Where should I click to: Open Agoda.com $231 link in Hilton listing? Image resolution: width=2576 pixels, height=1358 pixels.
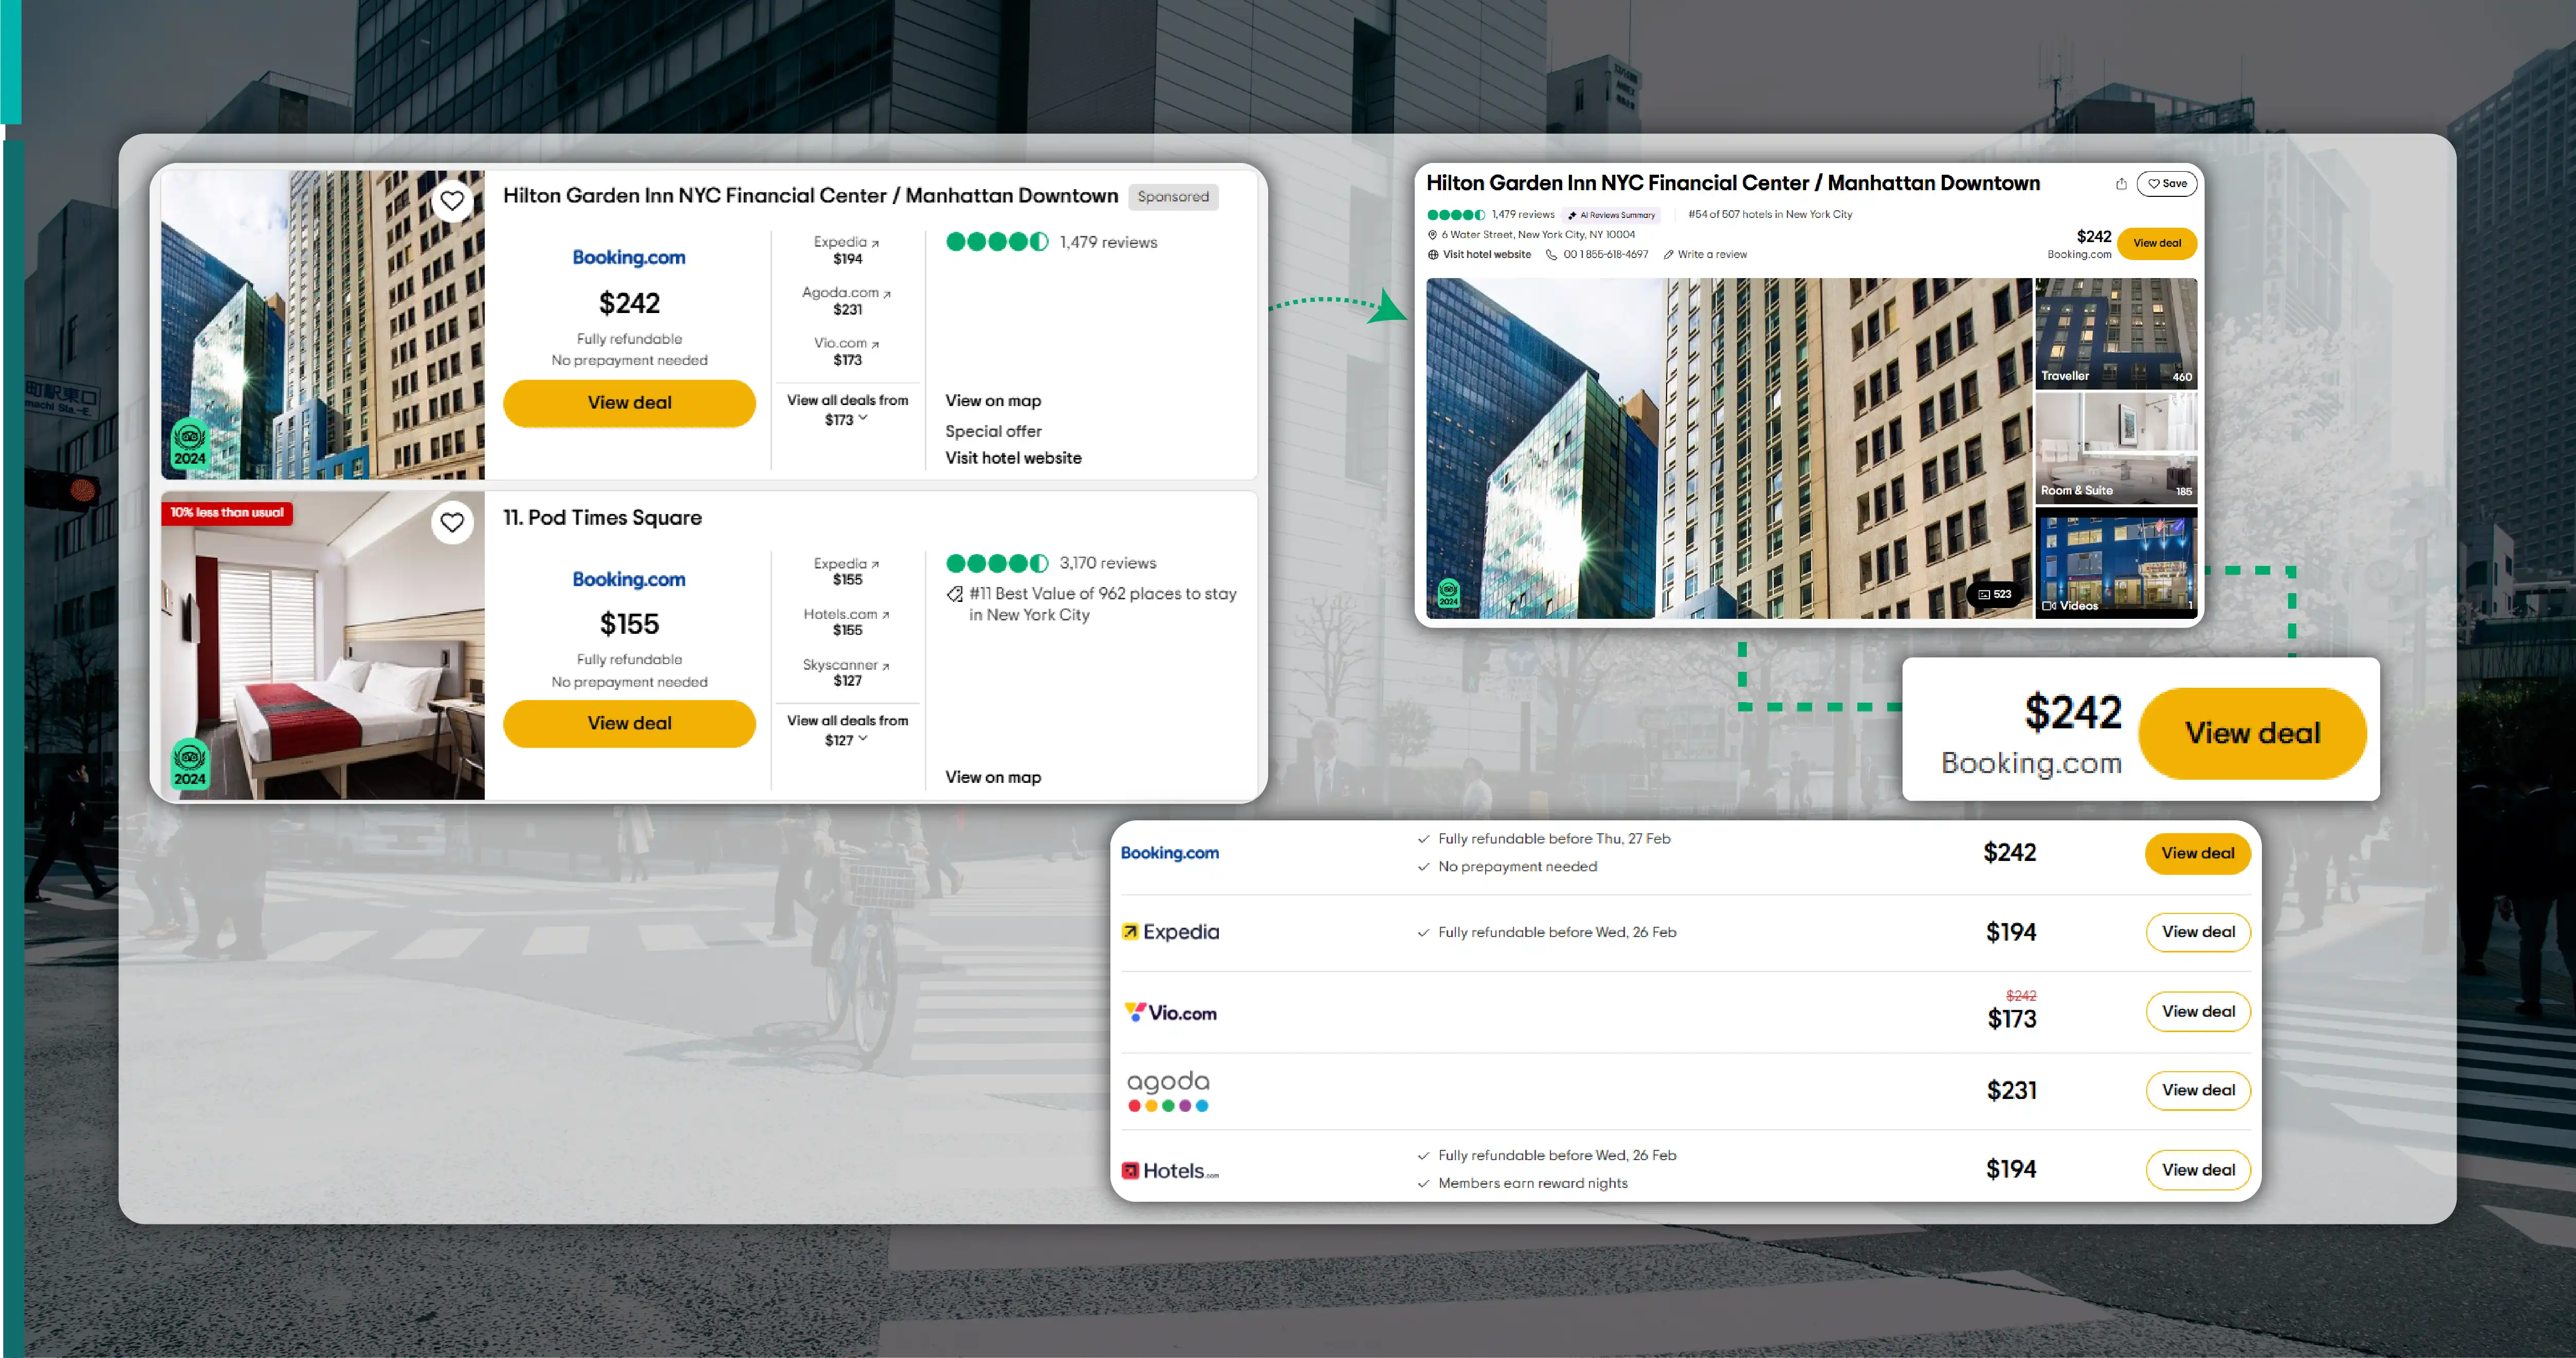(847, 301)
